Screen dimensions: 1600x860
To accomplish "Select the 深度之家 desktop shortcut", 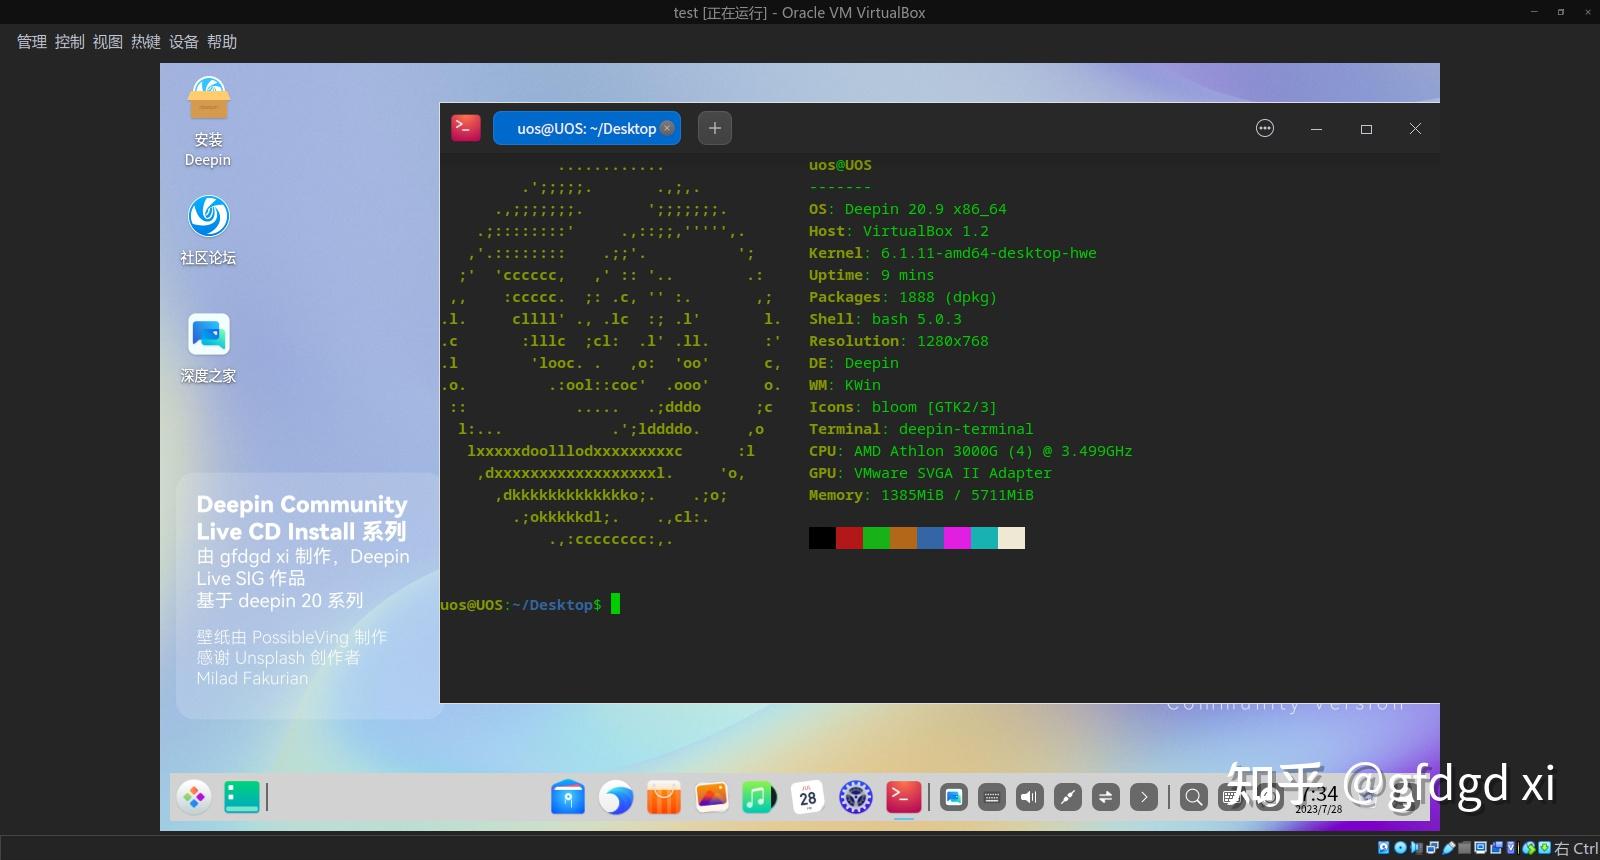I will pyautogui.click(x=208, y=348).
